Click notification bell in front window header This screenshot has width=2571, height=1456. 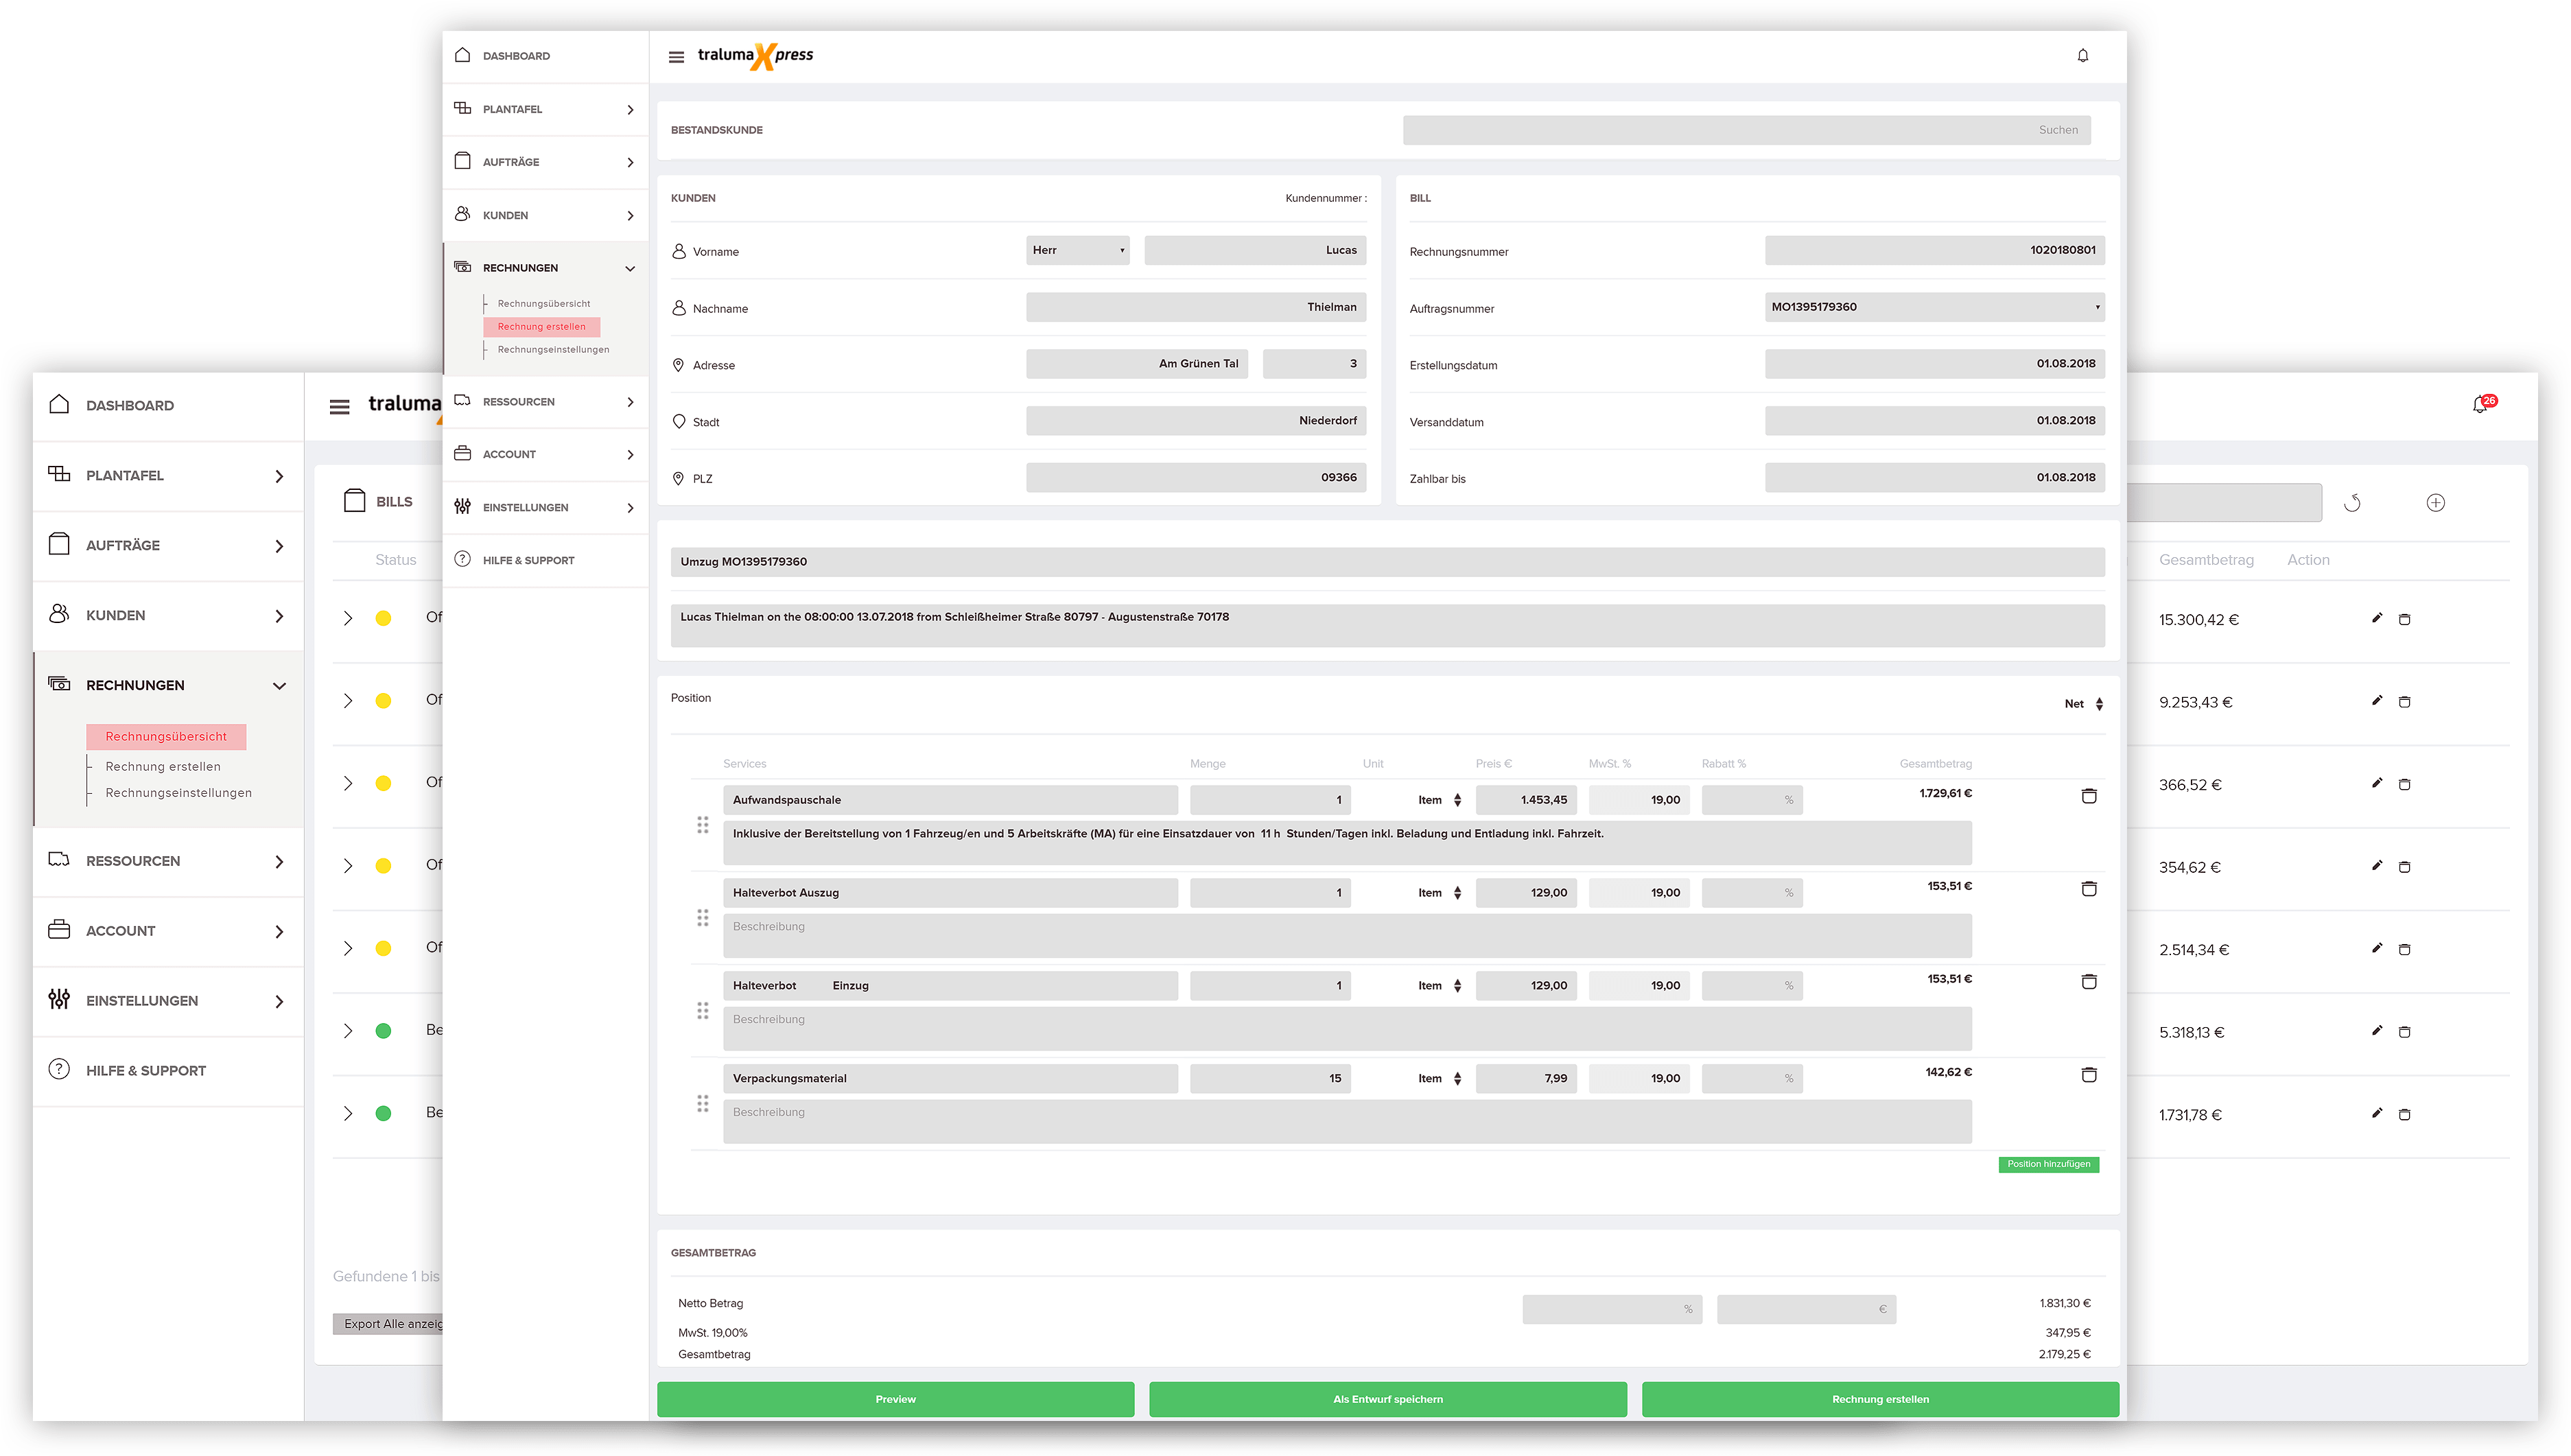tap(2083, 56)
